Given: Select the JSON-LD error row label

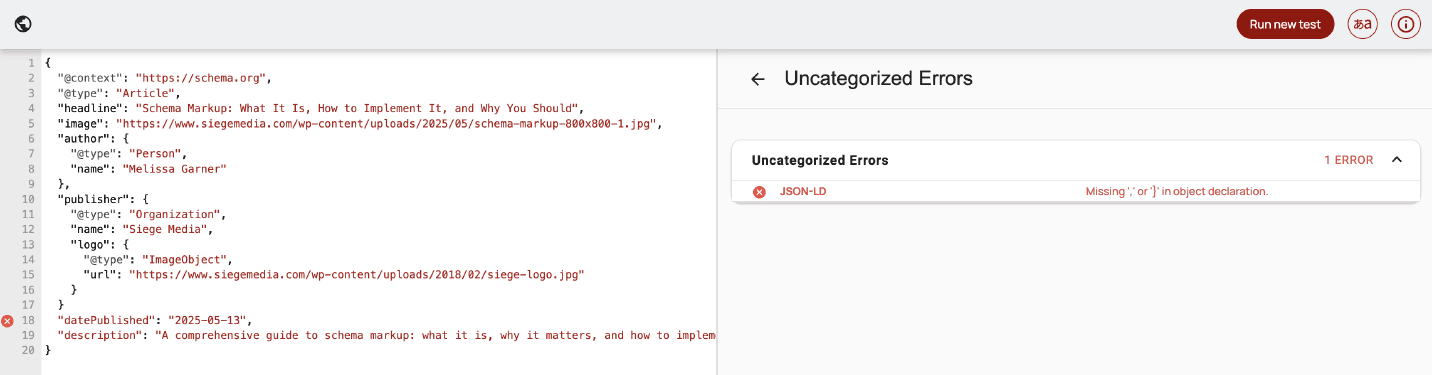Looking at the screenshot, I should [x=803, y=192].
